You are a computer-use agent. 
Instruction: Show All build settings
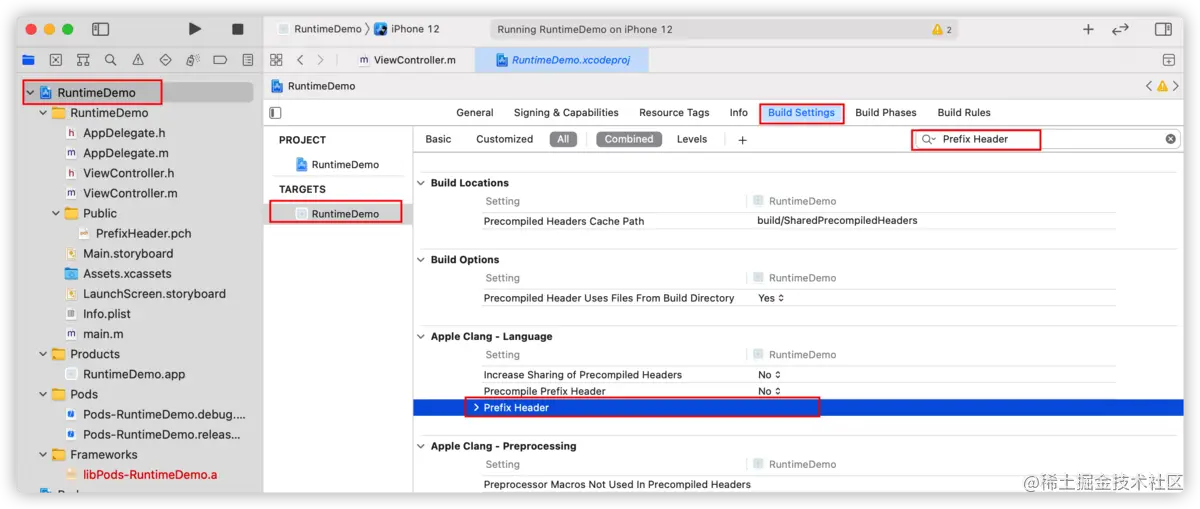(x=563, y=139)
